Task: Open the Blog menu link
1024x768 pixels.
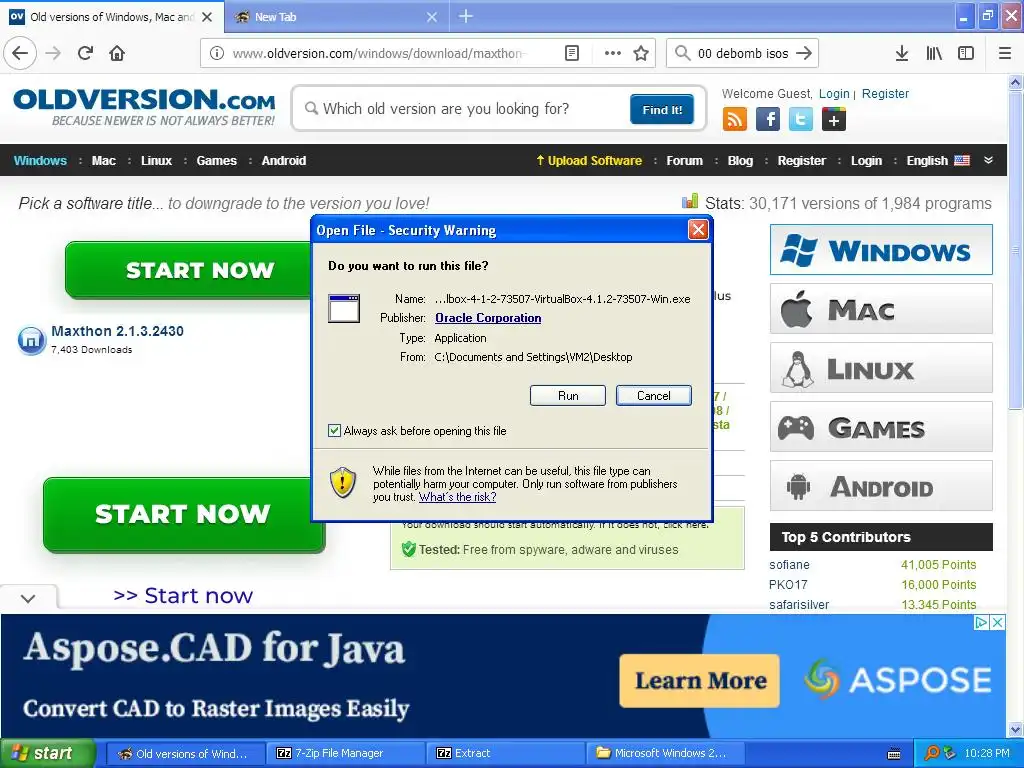Action: coord(740,161)
